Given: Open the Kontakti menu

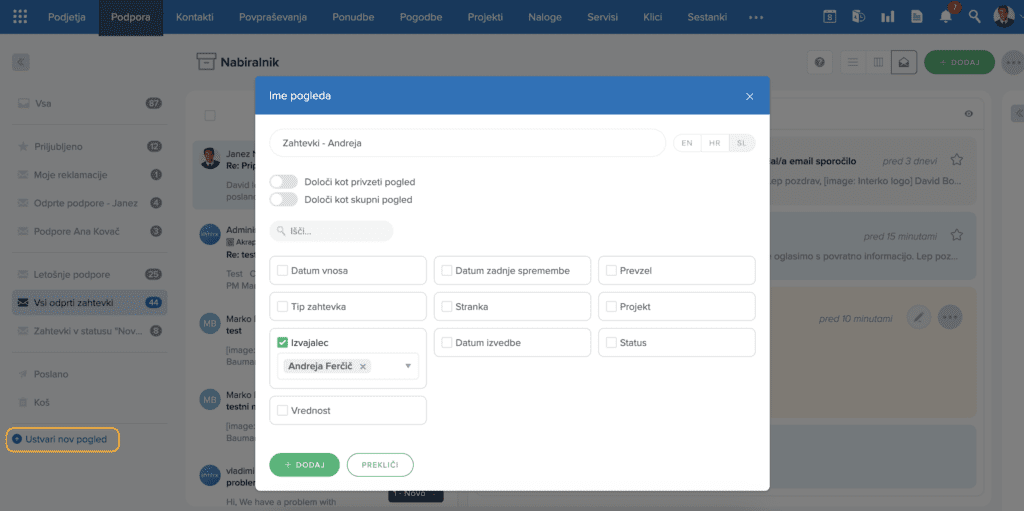Looking at the screenshot, I should point(194,17).
